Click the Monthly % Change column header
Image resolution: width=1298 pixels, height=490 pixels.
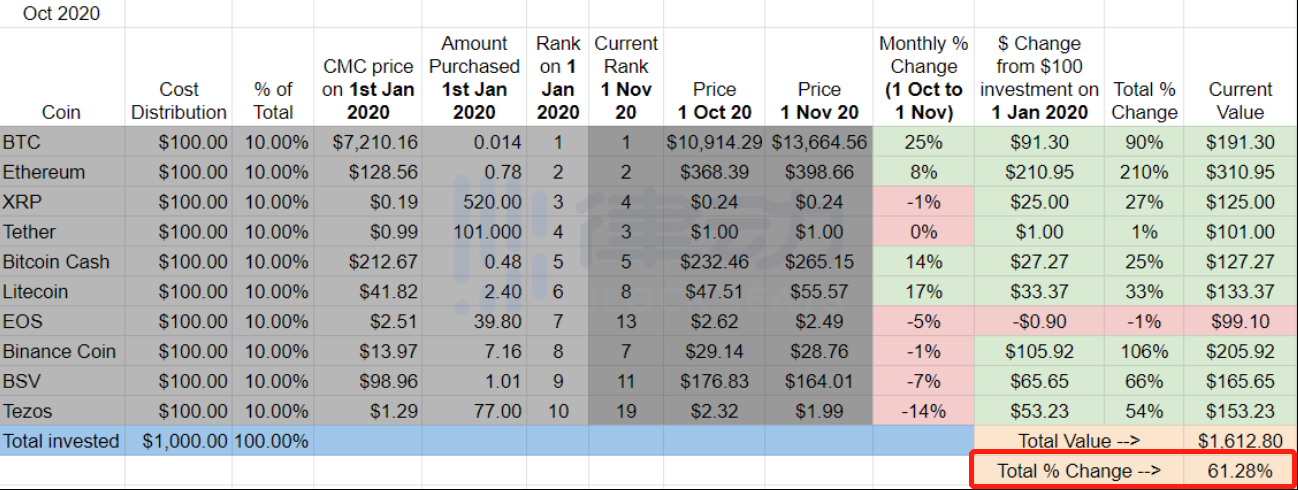[x=923, y=77]
